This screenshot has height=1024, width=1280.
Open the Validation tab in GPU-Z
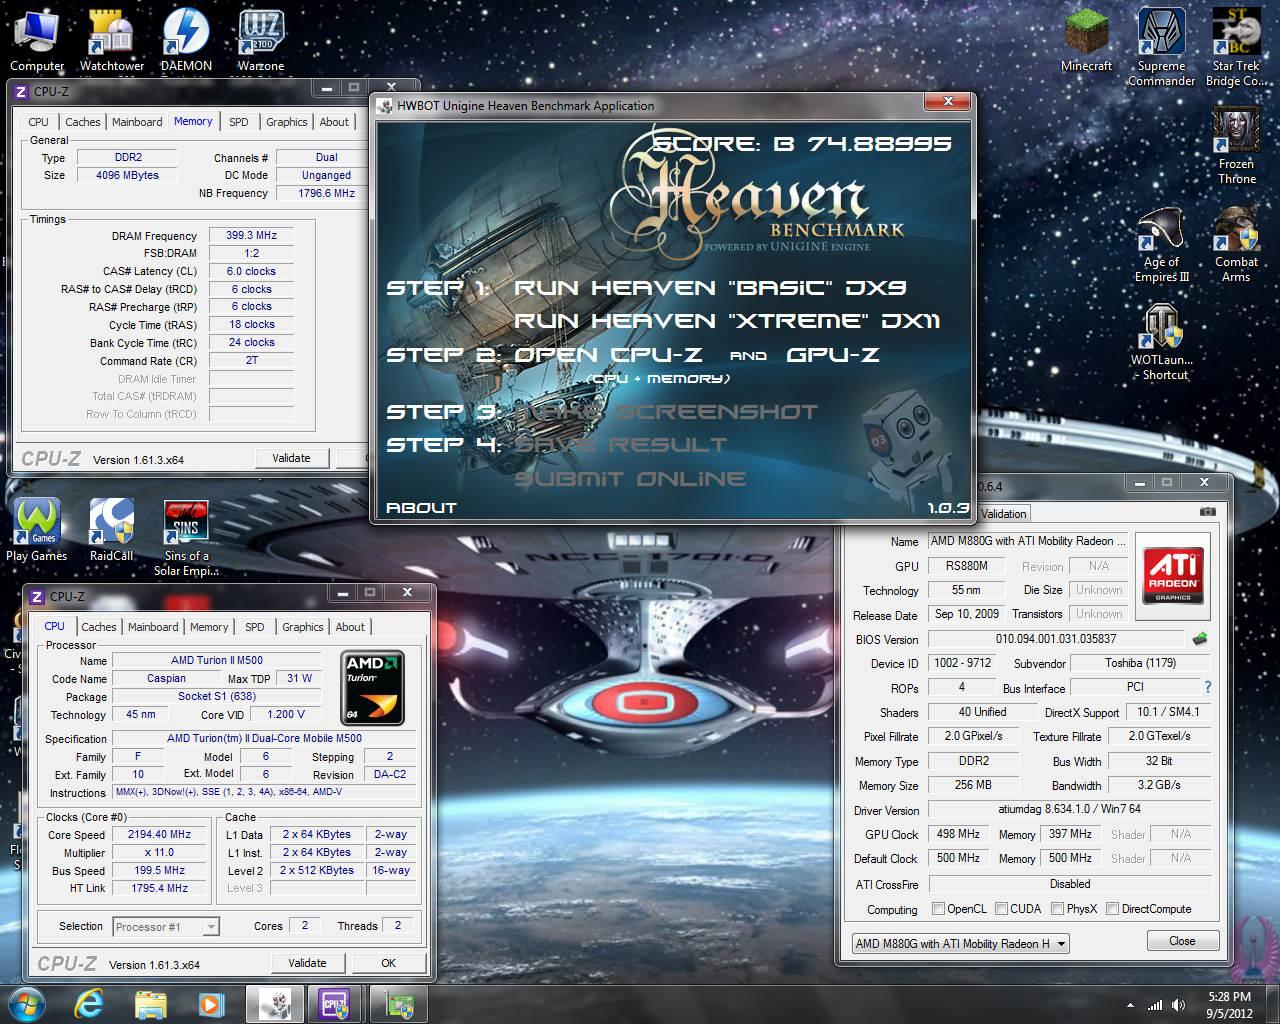[1003, 513]
